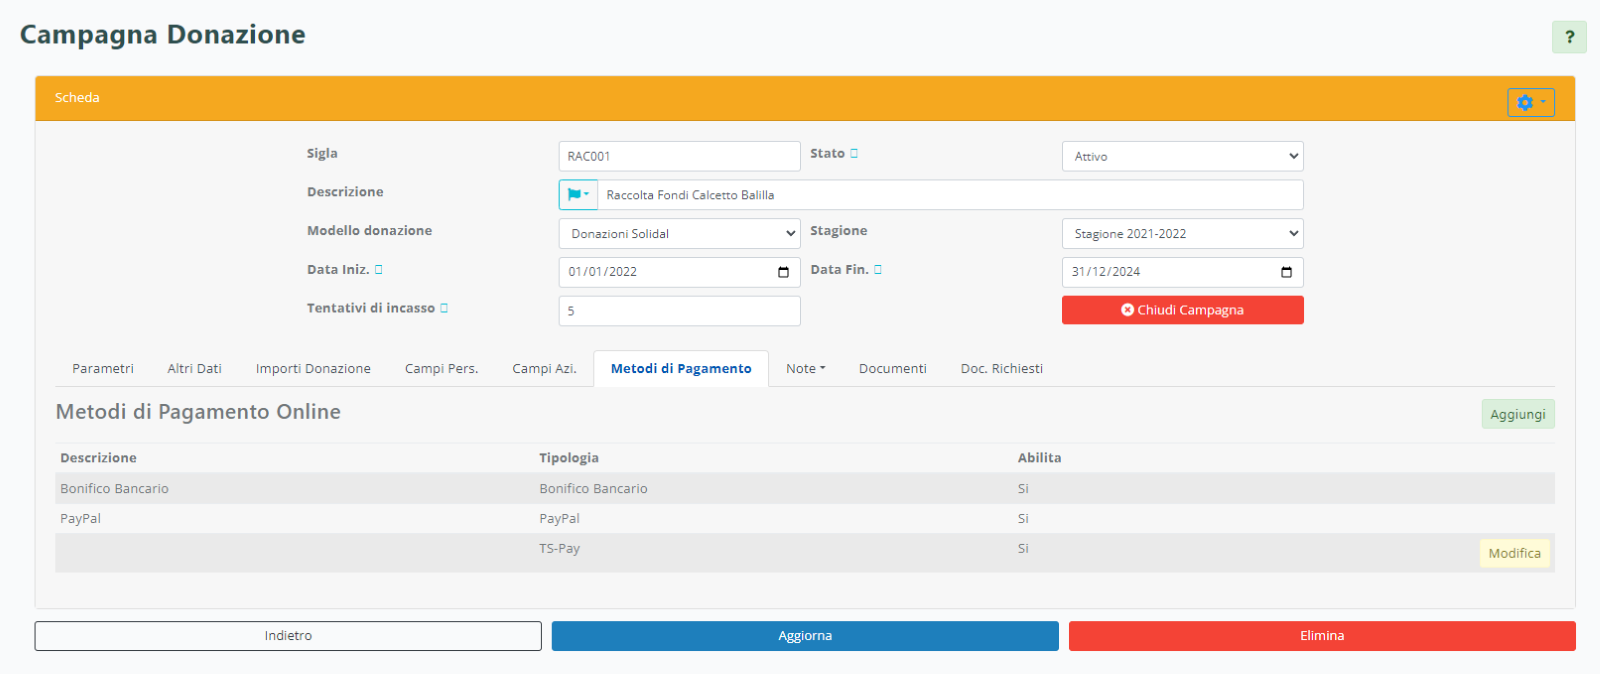Open the Campi Pers. tab
The width and height of the screenshot is (1600, 674).
[442, 368]
